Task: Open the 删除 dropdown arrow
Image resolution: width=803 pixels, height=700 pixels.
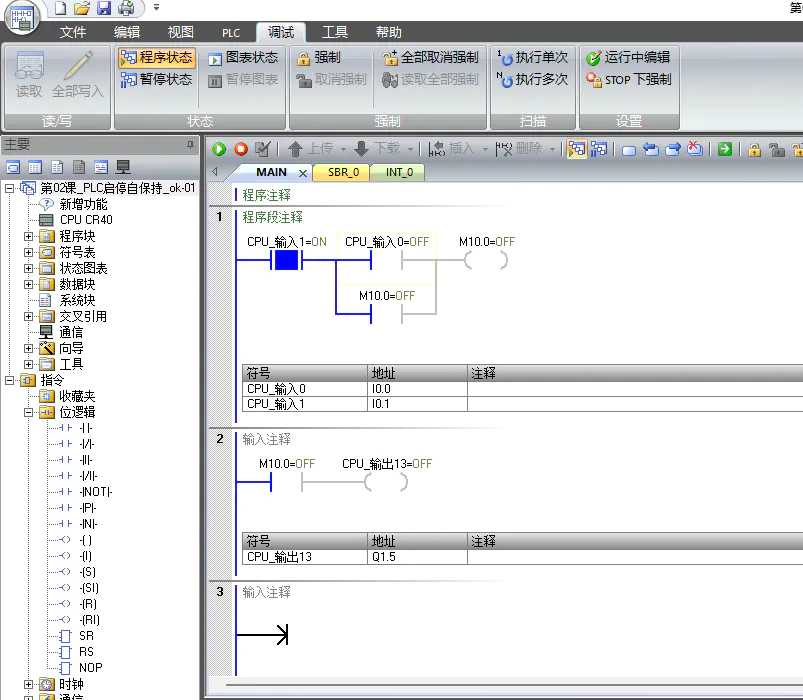Action: [x=552, y=150]
